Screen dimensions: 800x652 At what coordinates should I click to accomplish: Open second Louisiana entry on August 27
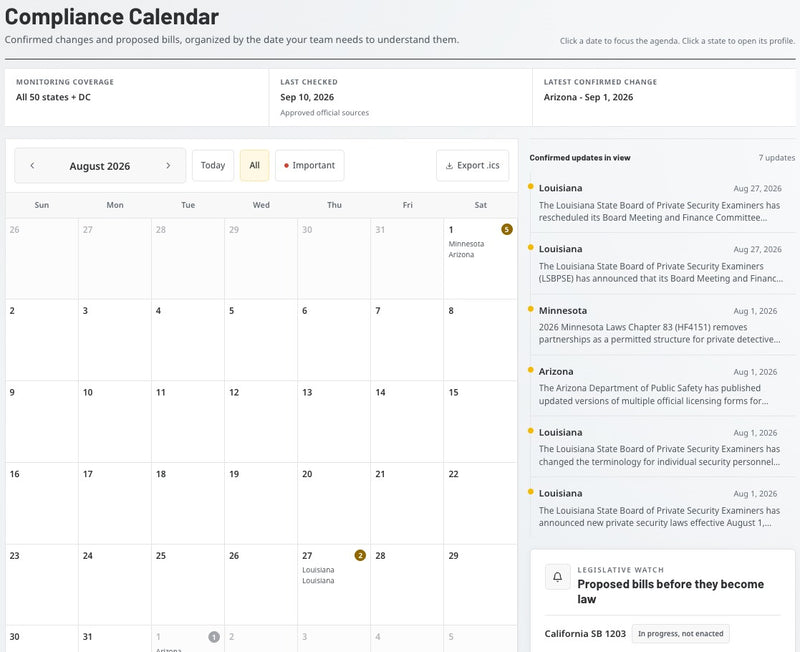318,581
